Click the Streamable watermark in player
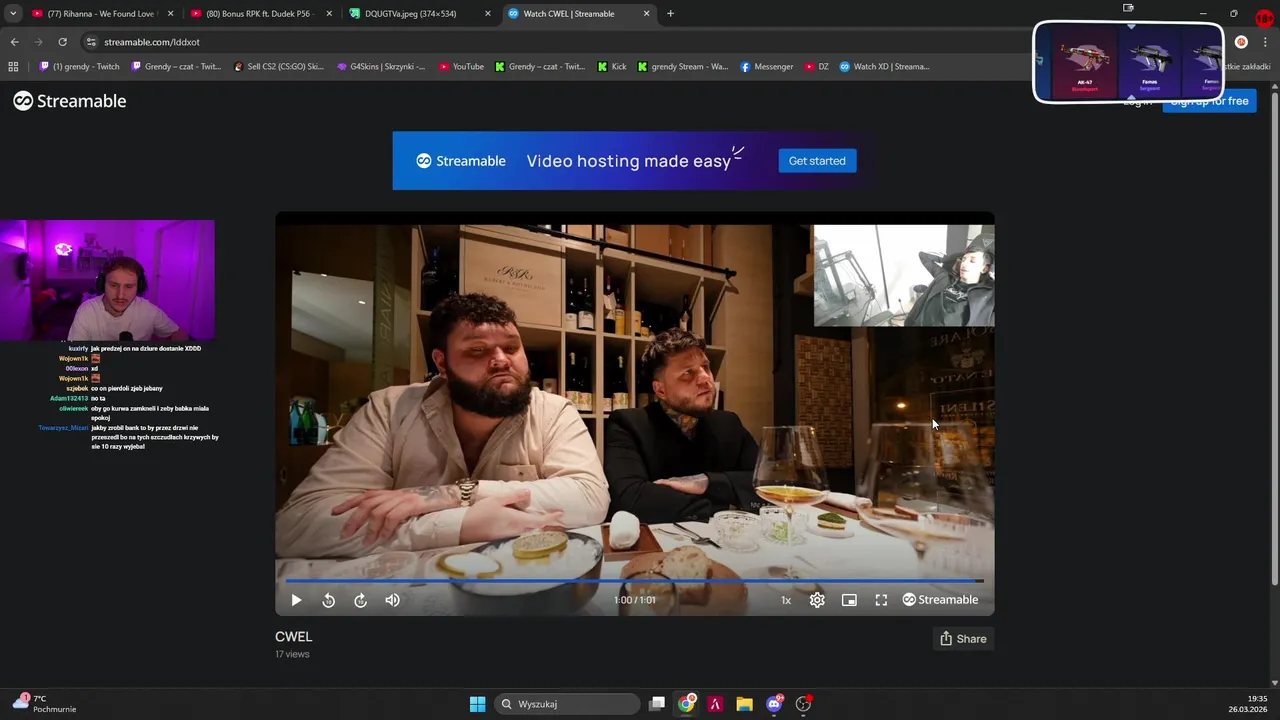This screenshot has height=720, width=1280. click(940, 600)
